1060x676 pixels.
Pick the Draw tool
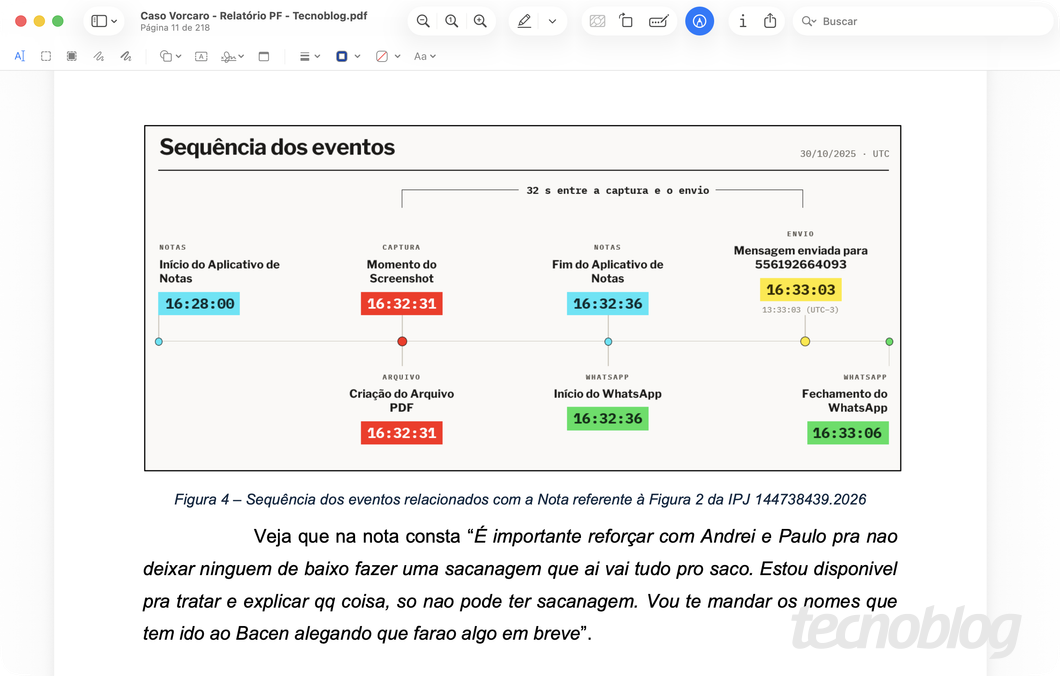pos(126,56)
